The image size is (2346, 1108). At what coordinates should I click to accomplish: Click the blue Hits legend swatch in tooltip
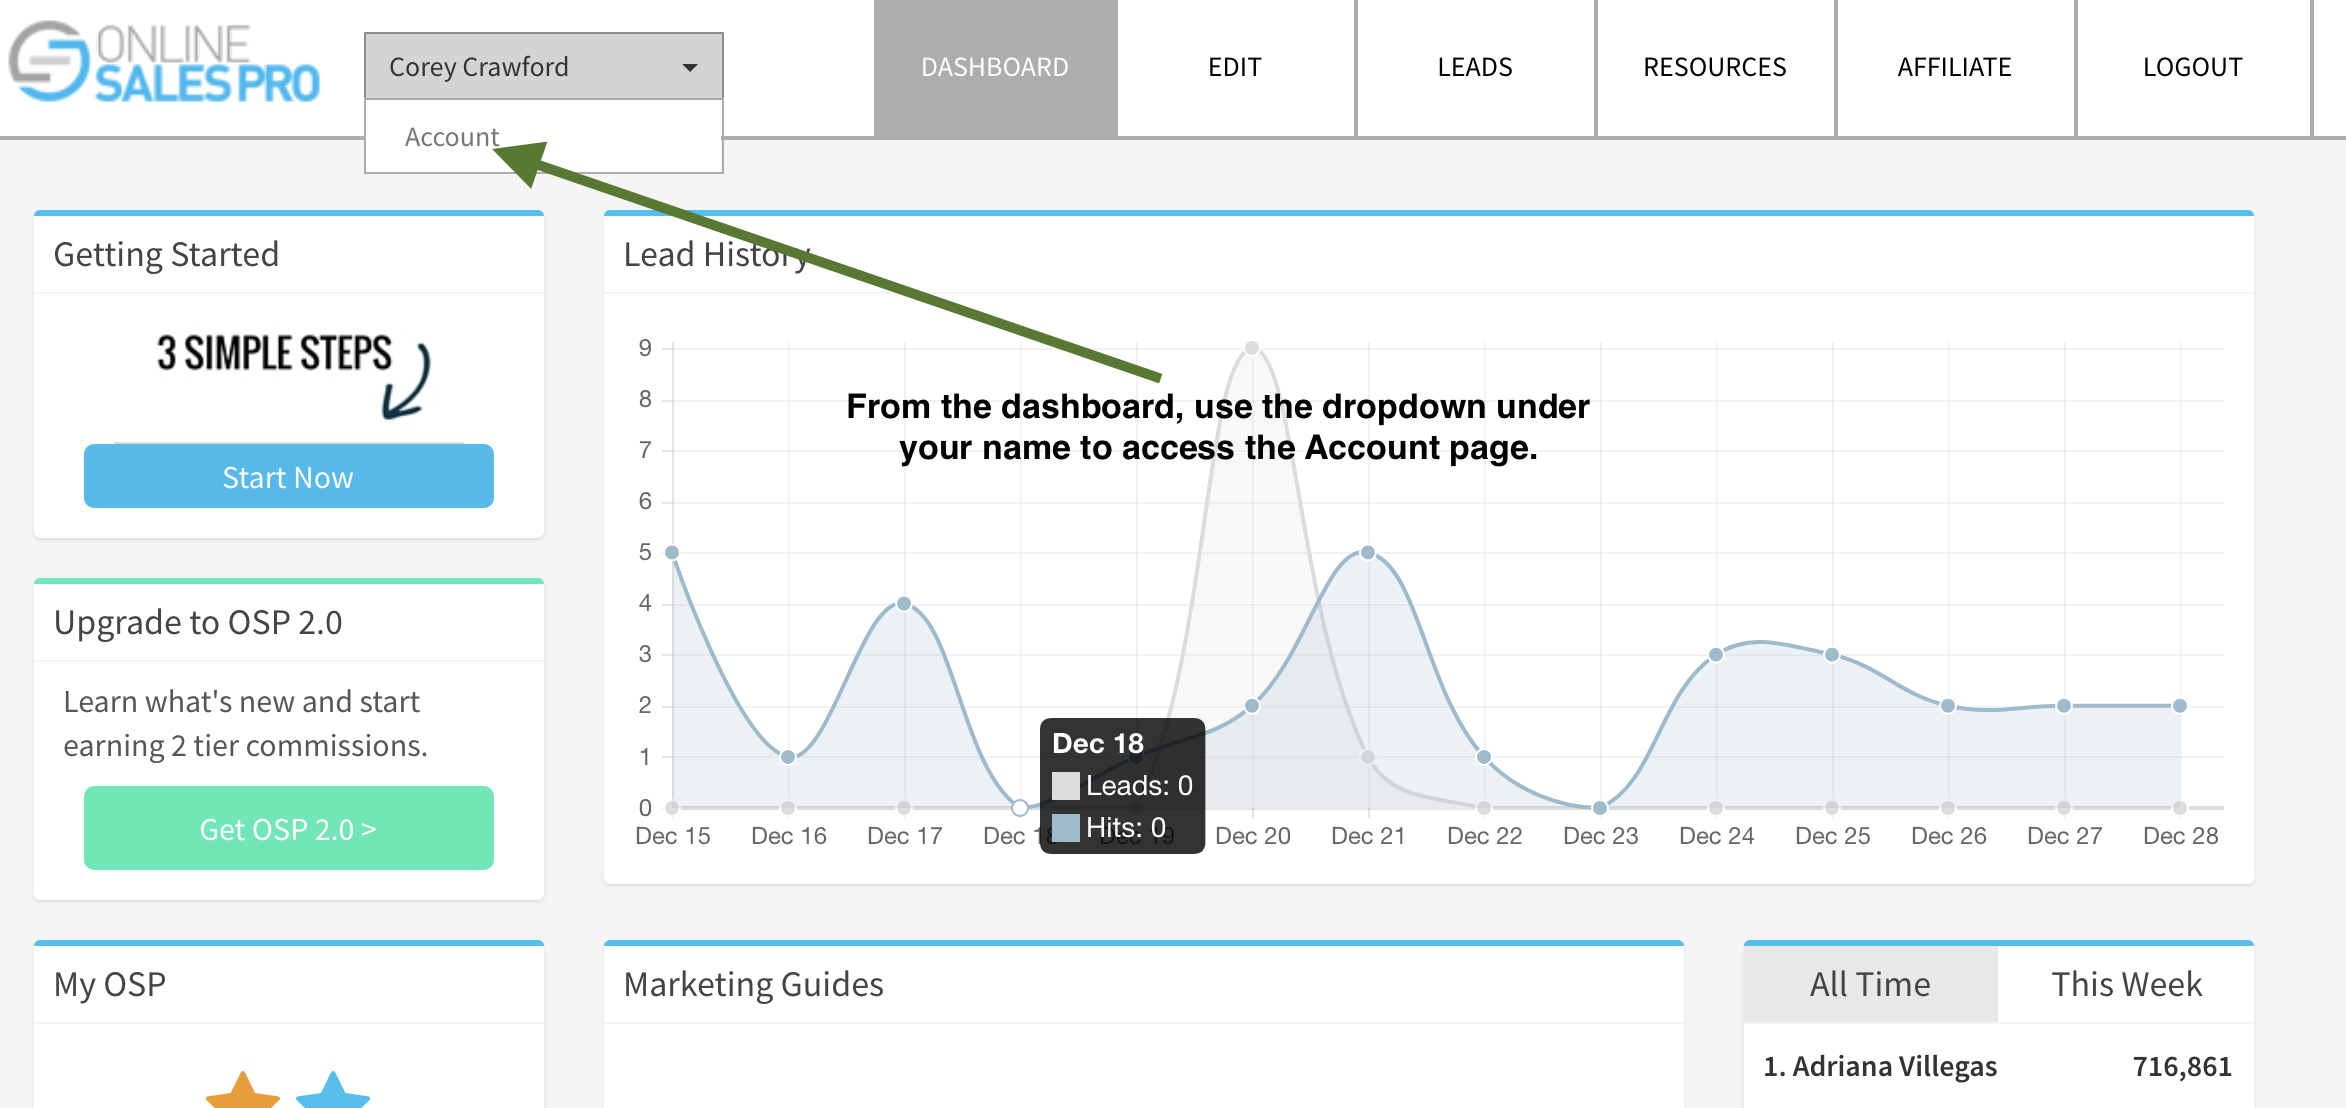pos(1066,827)
